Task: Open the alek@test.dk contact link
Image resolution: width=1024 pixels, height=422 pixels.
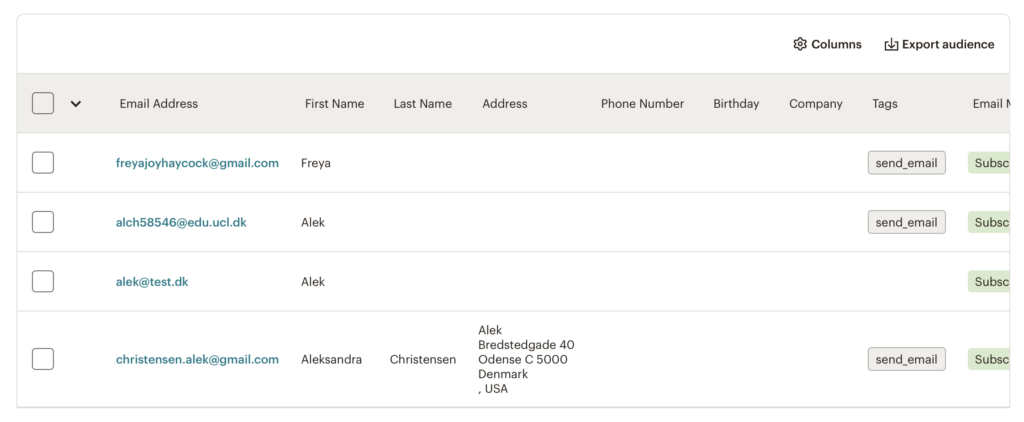Action: 152,281
